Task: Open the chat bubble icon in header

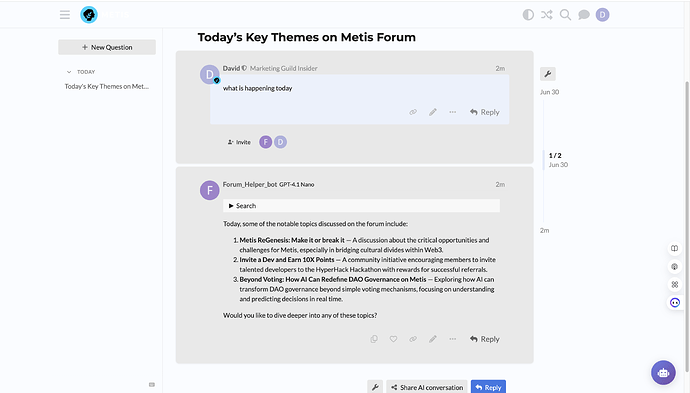Action: (x=584, y=15)
